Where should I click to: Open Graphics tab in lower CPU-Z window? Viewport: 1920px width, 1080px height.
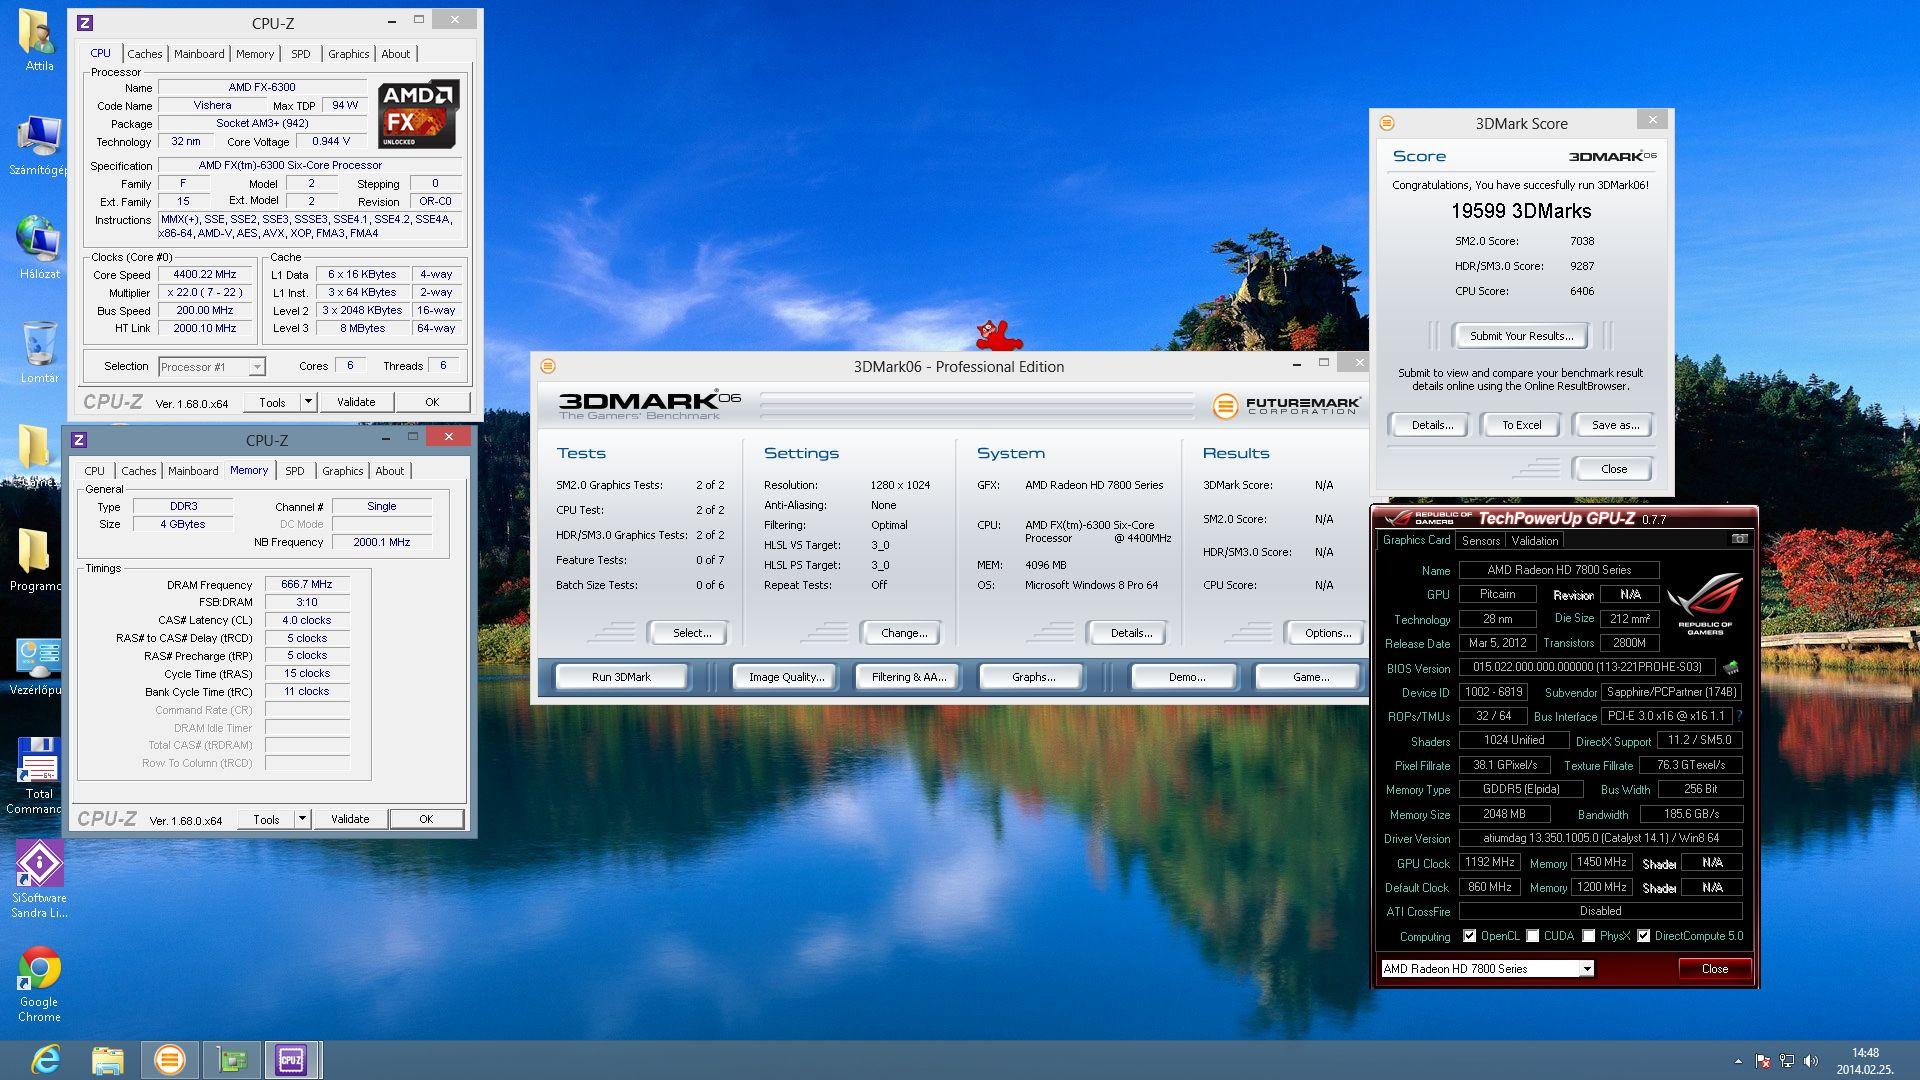pos(342,471)
